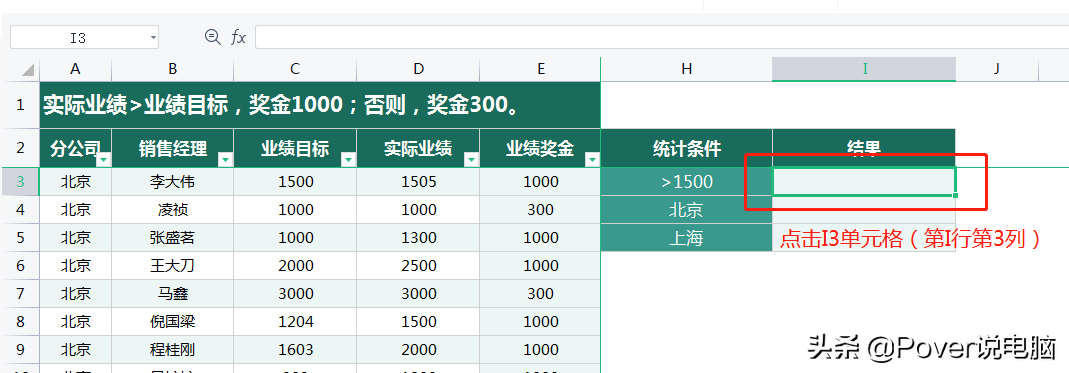This screenshot has width=1069, height=373.
Task: Open the 业绩目标 filter dropdown
Action: pyautogui.click(x=348, y=160)
